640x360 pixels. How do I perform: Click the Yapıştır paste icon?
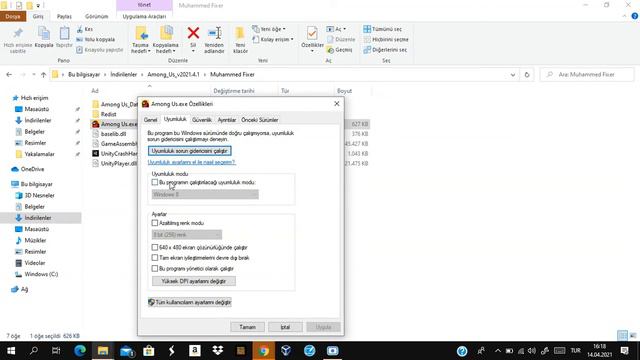[64, 33]
